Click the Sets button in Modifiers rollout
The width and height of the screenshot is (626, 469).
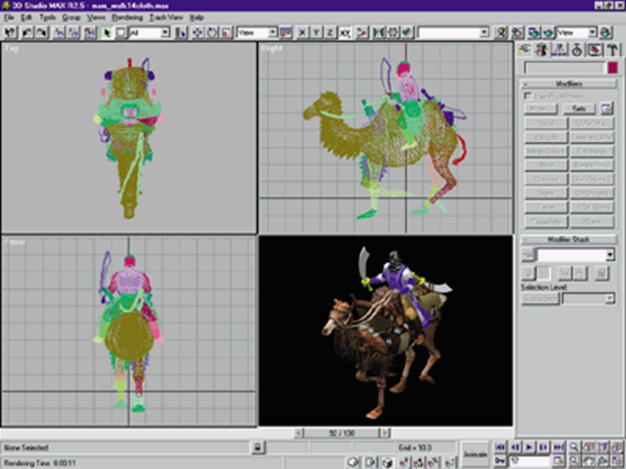[x=577, y=107]
